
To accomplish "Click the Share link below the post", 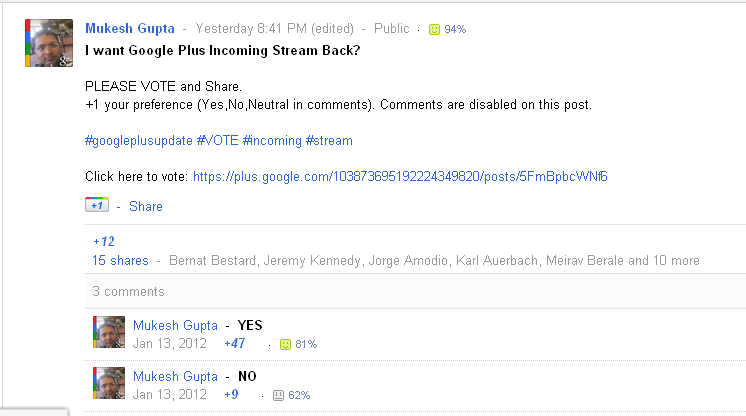I will point(145,207).
